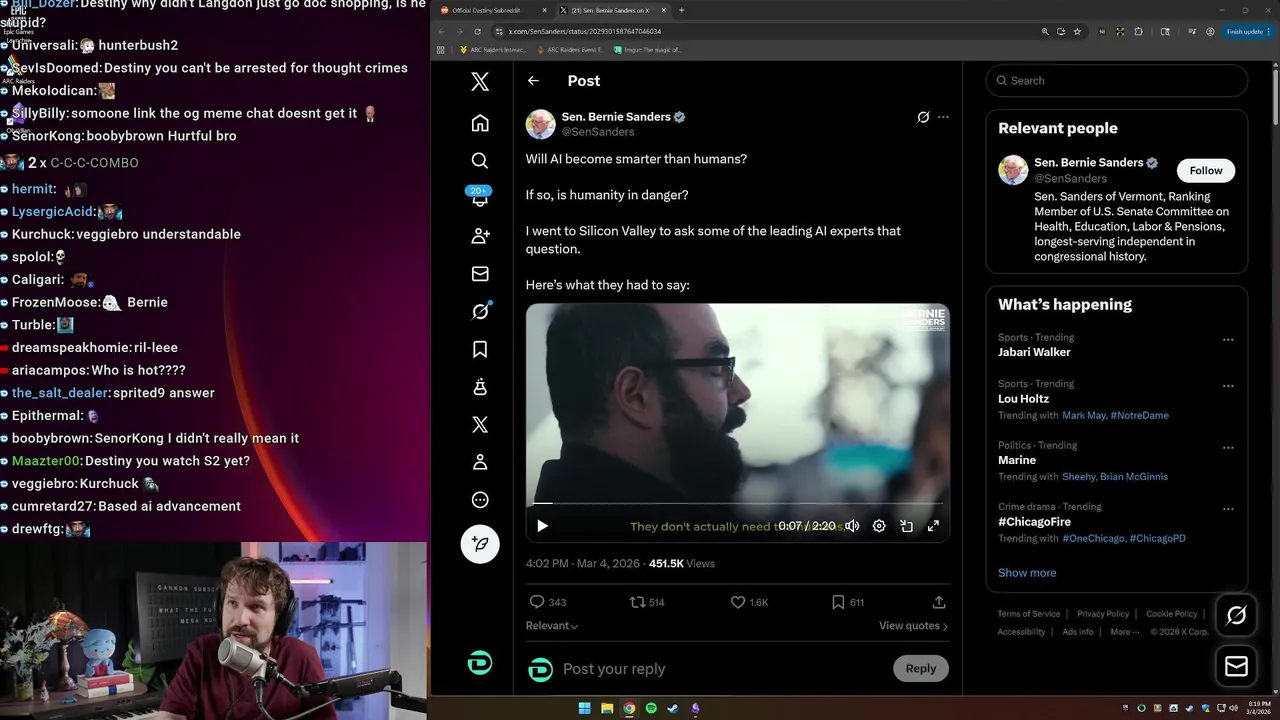Click the compose post feather button
The width and height of the screenshot is (1280, 720).
coord(480,544)
